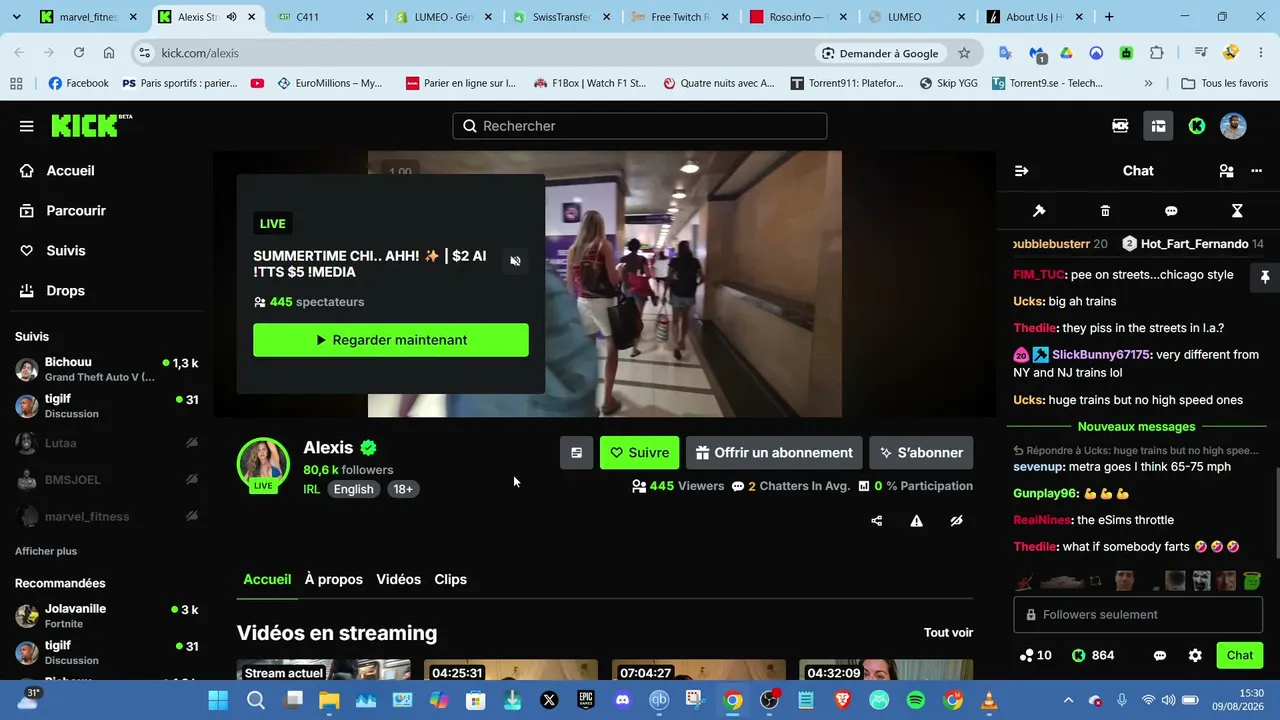The image size is (1280, 720).
Task: Focus the Rechercher search field
Action: tap(640, 126)
